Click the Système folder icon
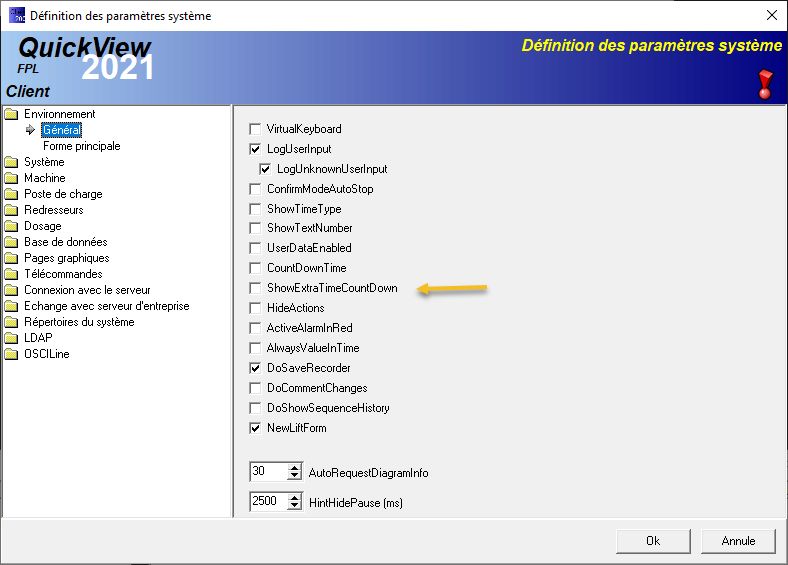Image resolution: width=788 pixels, height=565 pixels. coord(11,162)
